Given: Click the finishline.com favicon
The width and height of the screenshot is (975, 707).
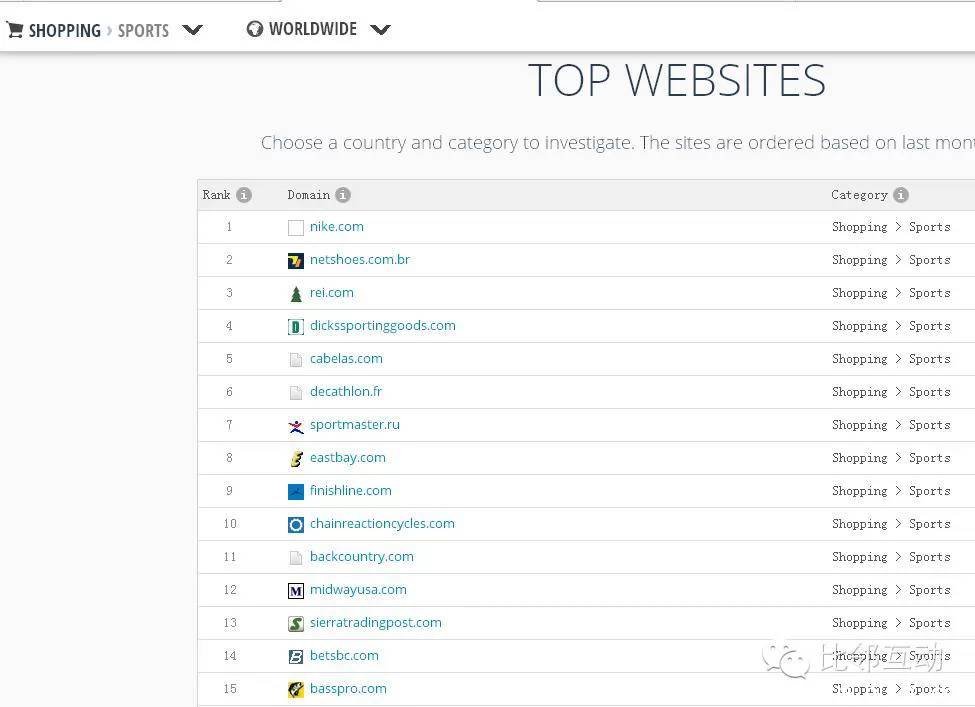Looking at the screenshot, I should pos(296,492).
